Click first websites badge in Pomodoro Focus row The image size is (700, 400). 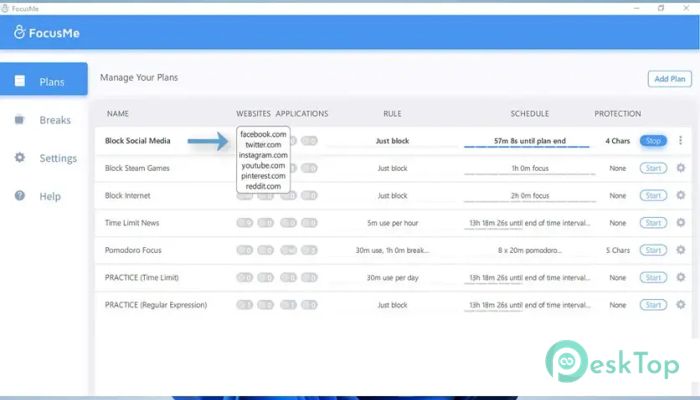click(245, 250)
